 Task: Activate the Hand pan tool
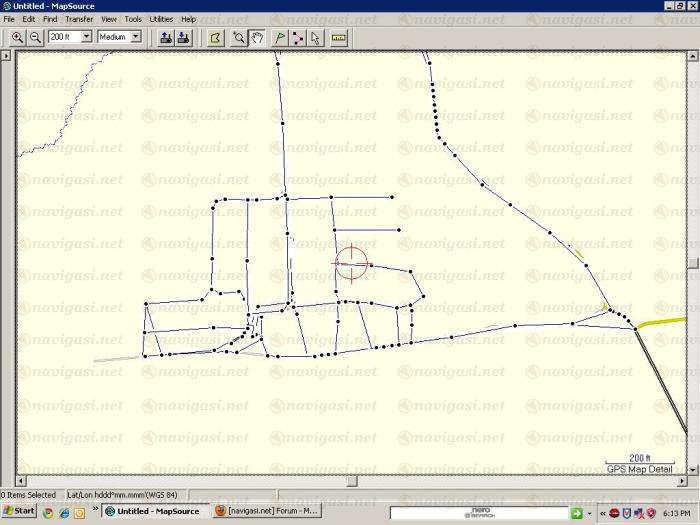coord(256,37)
